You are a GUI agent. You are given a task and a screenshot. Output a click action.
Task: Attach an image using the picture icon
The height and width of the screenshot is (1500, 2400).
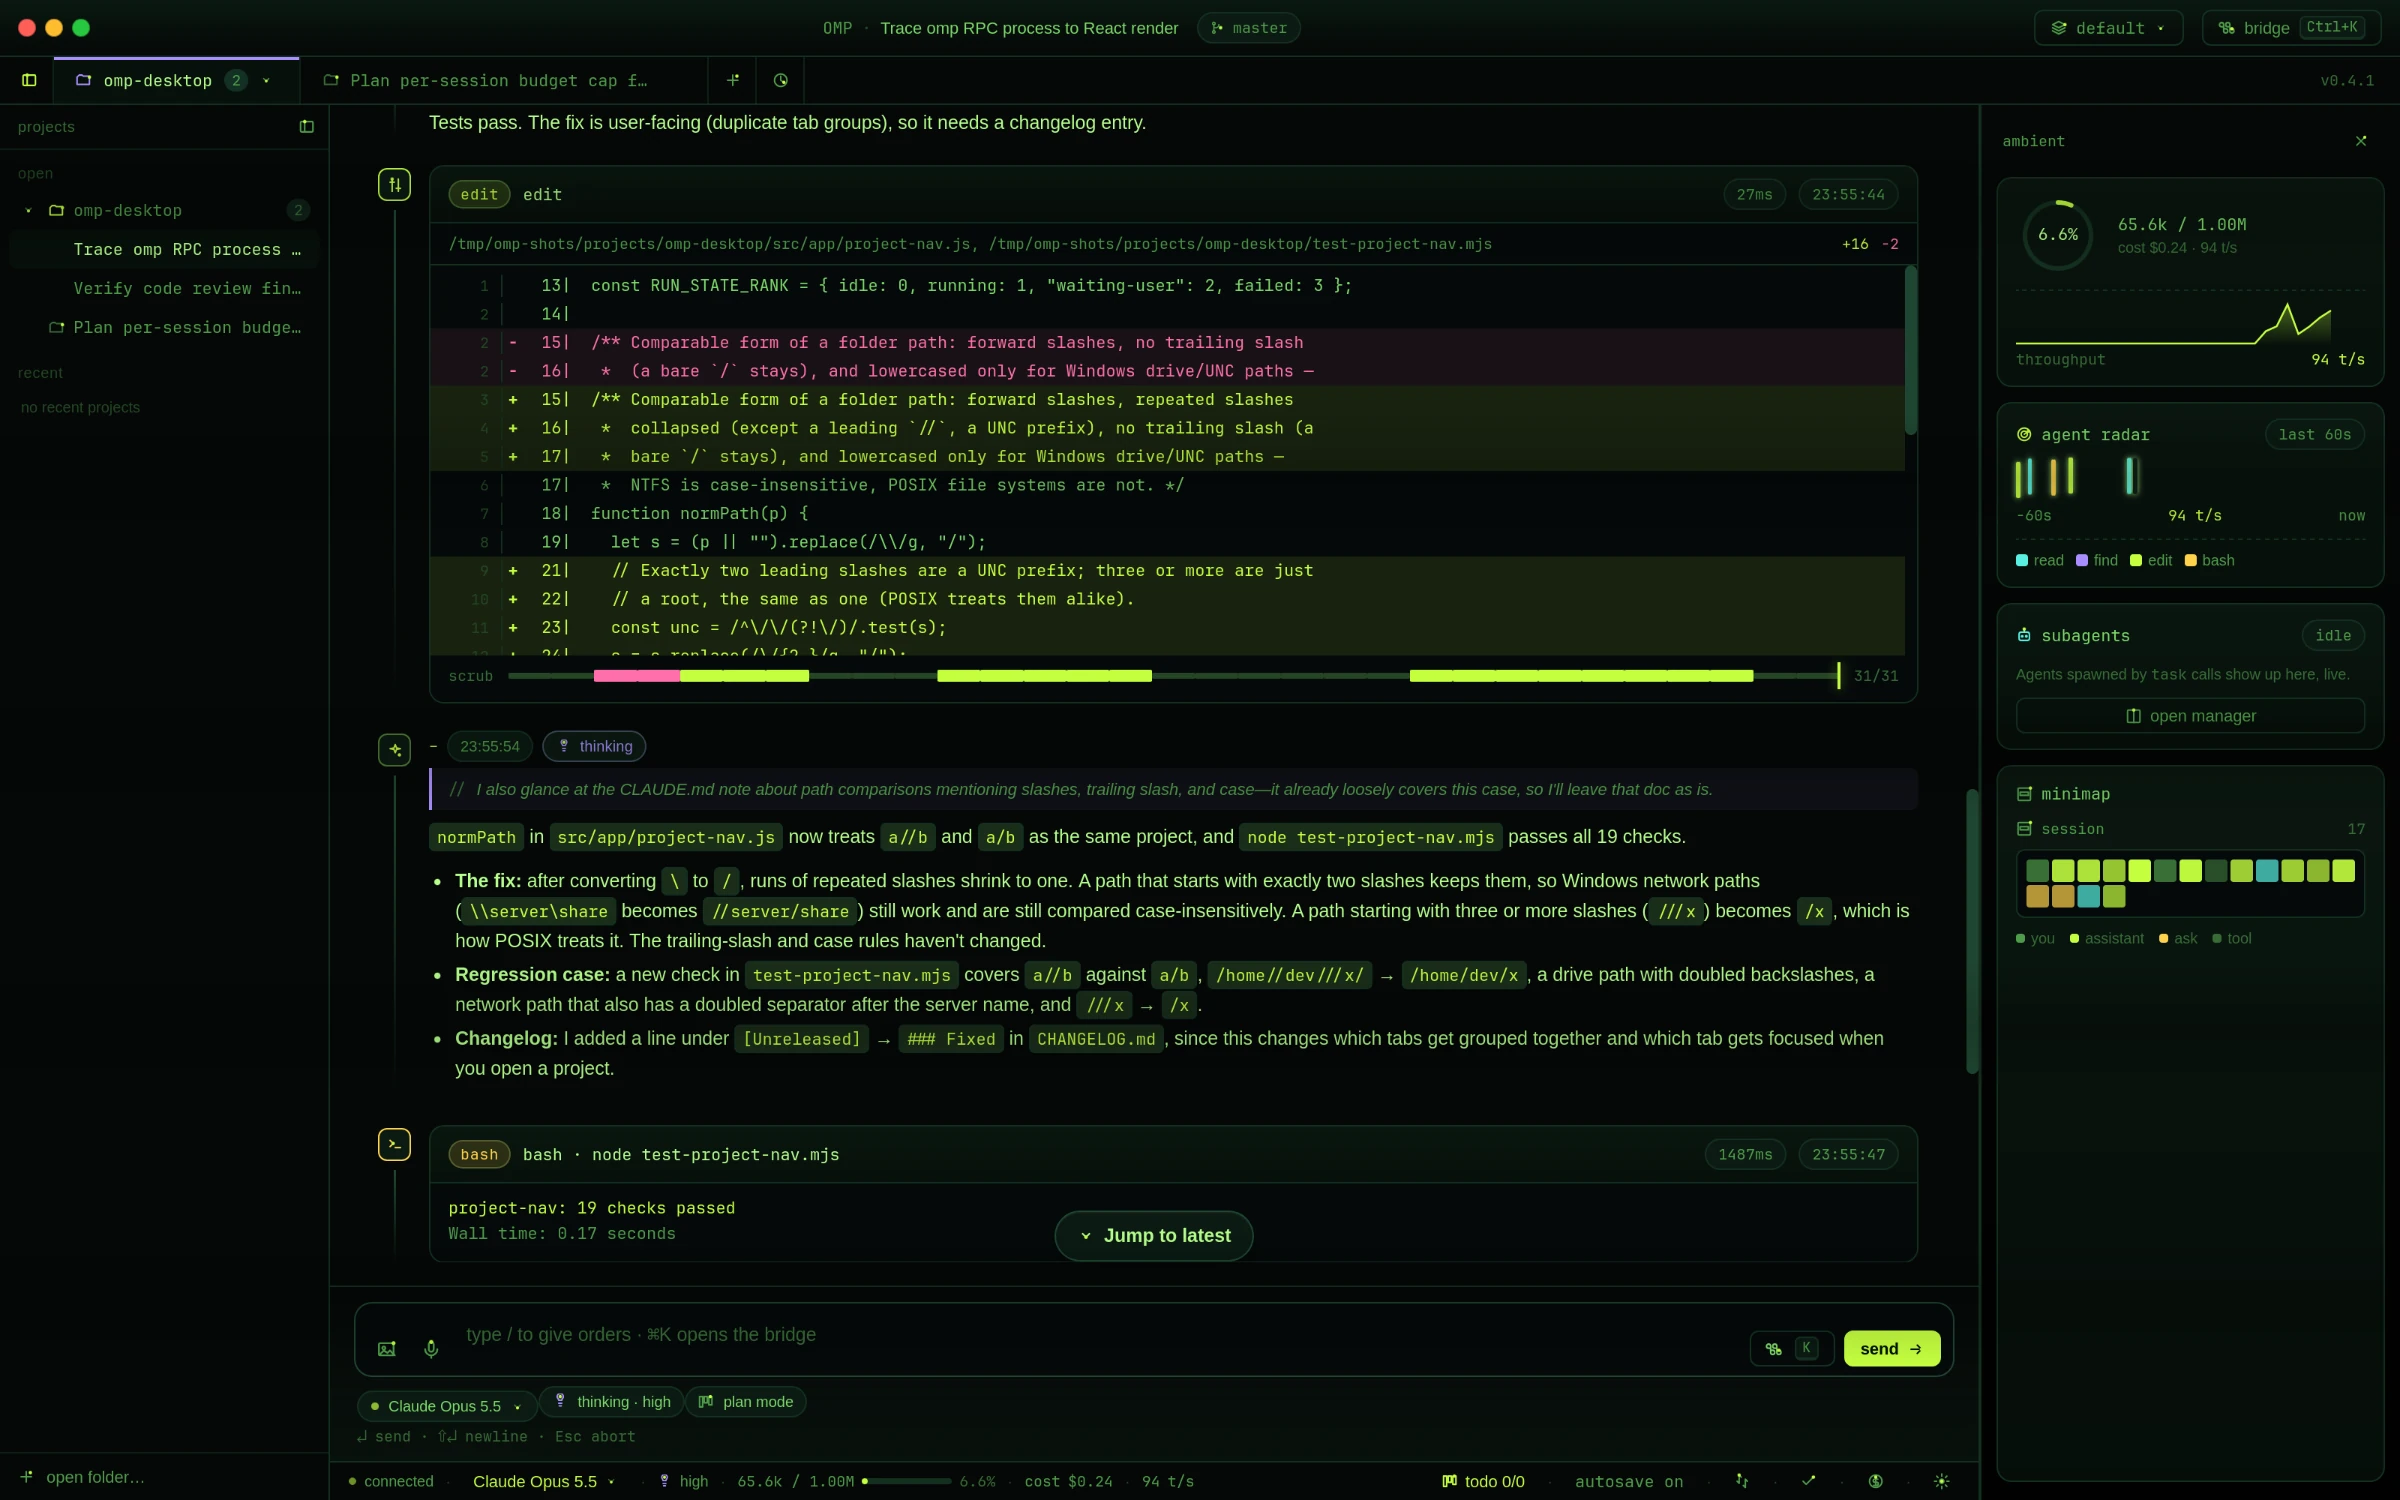387,1348
